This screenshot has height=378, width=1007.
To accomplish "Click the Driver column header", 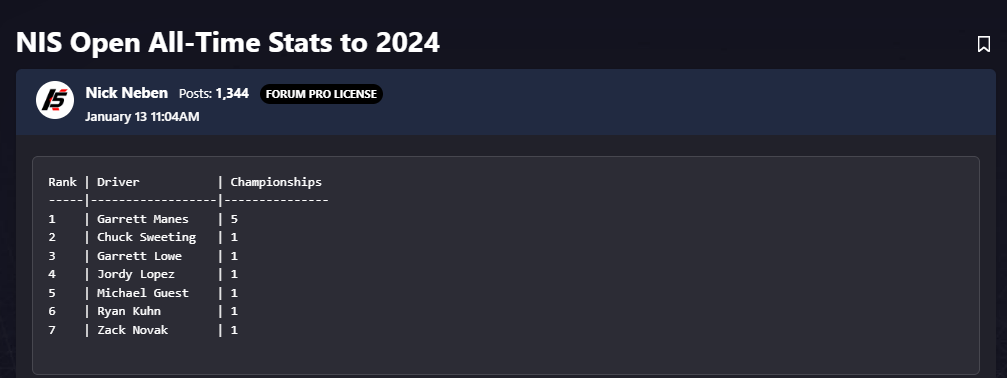I will coord(118,182).
